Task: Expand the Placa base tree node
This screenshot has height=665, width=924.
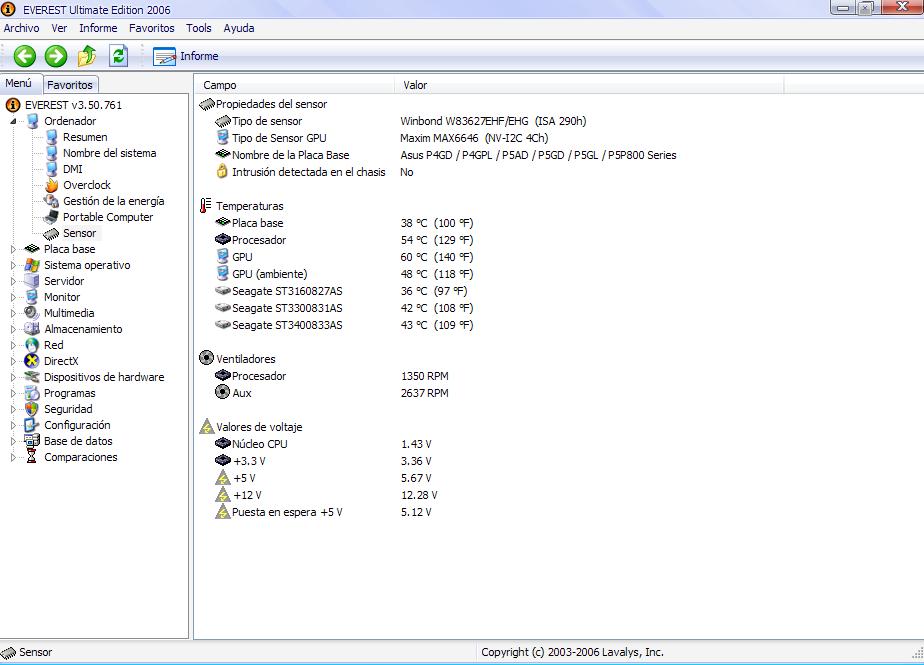Action: tap(13, 249)
